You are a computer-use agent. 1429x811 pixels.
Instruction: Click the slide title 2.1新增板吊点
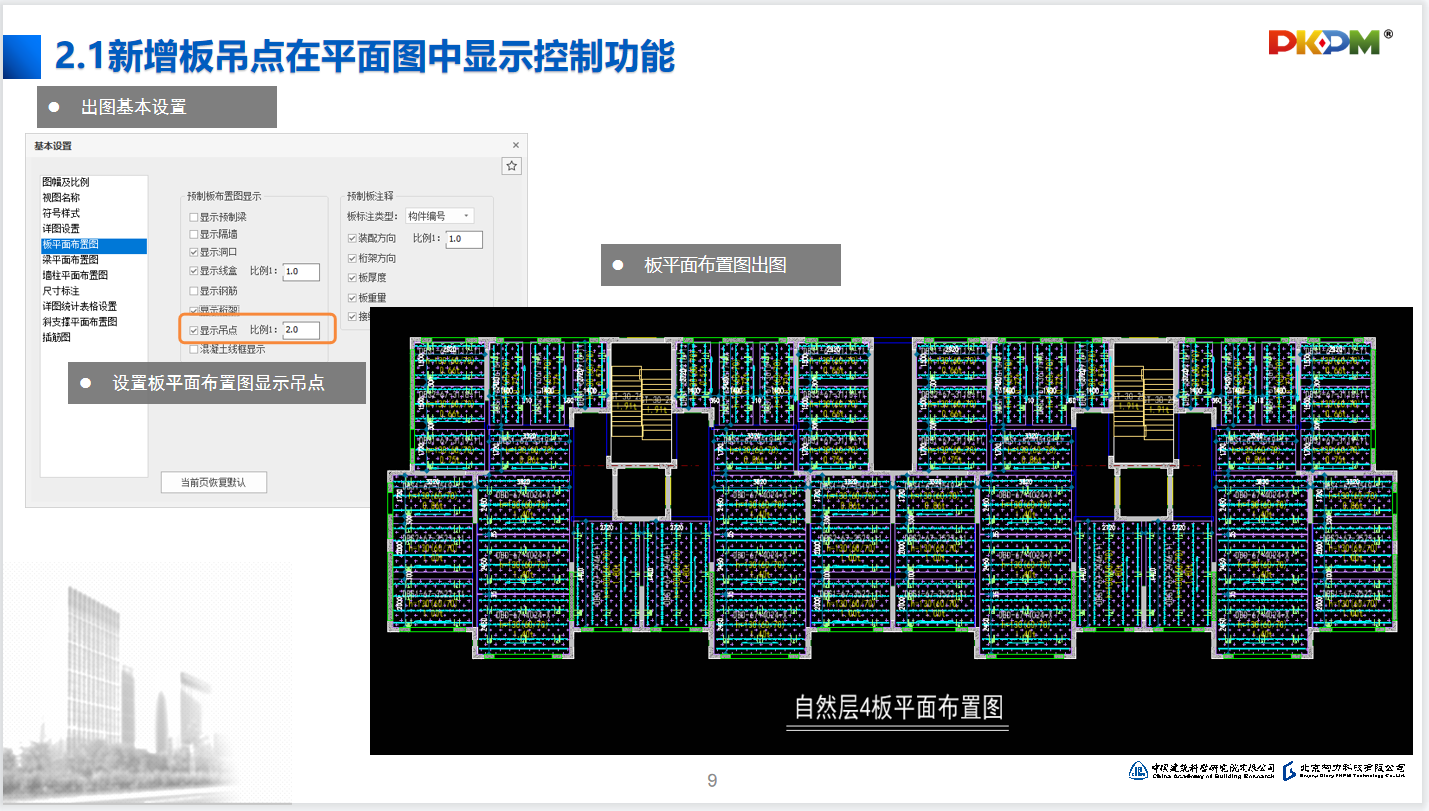click(365, 57)
